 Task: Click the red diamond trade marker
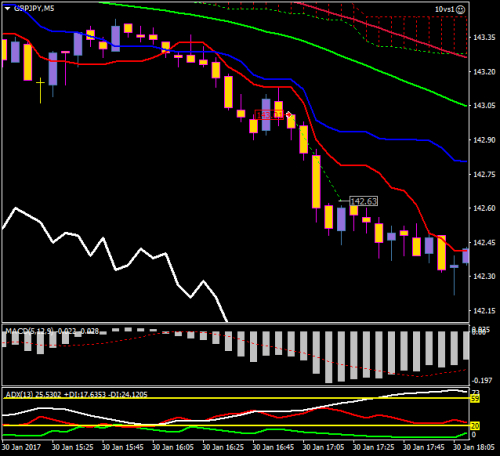pos(289,115)
